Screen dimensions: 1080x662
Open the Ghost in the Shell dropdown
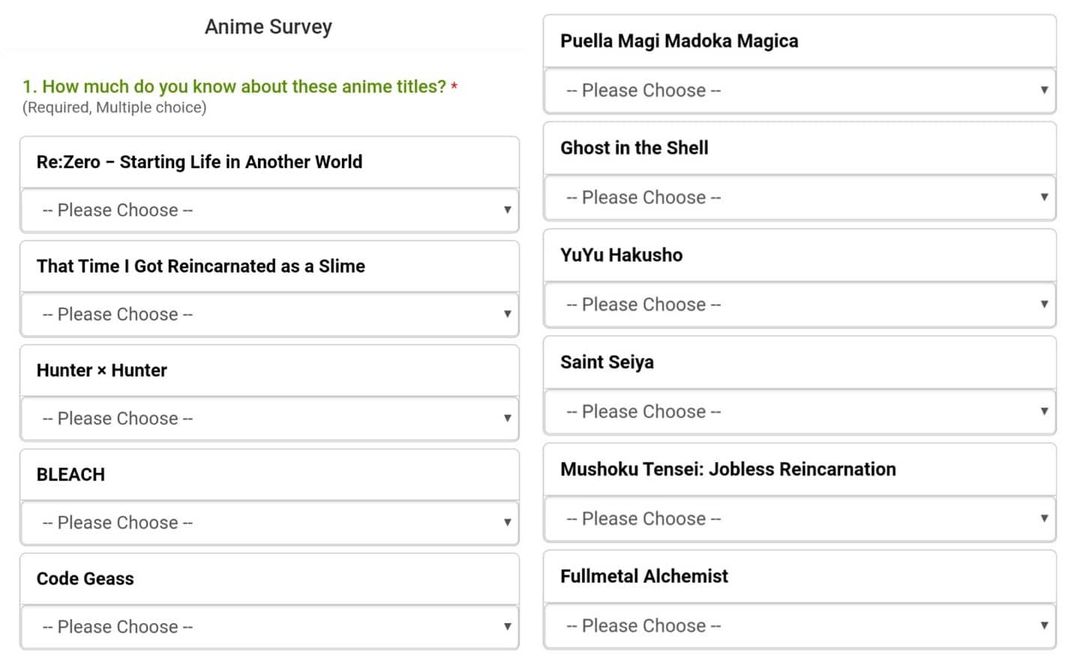798,197
